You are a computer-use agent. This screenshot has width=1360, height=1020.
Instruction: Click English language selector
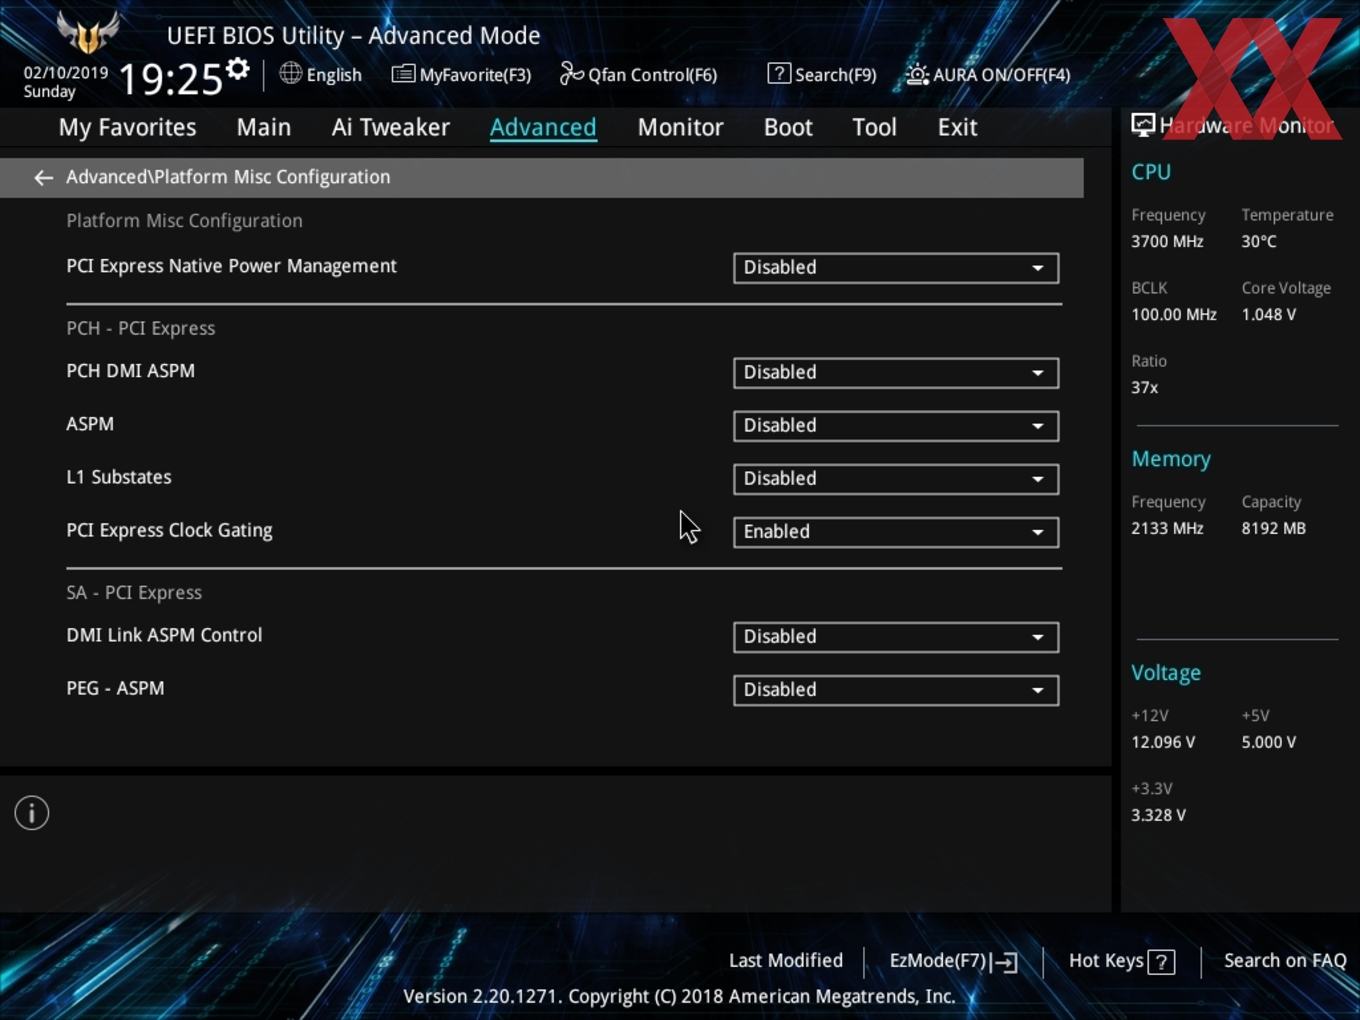coord(334,75)
